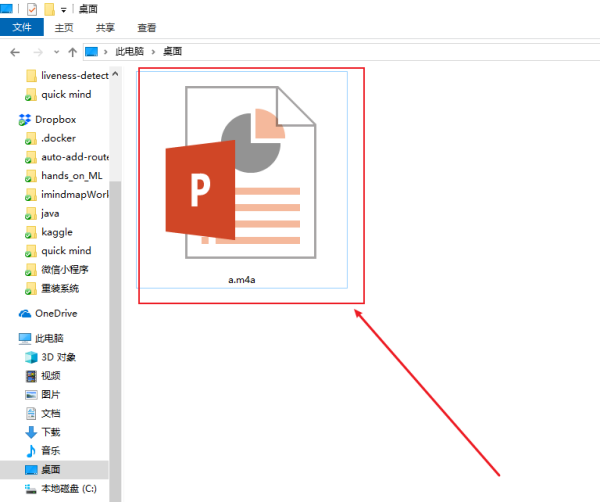Open the 音乐 music folder

click(x=31, y=451)
